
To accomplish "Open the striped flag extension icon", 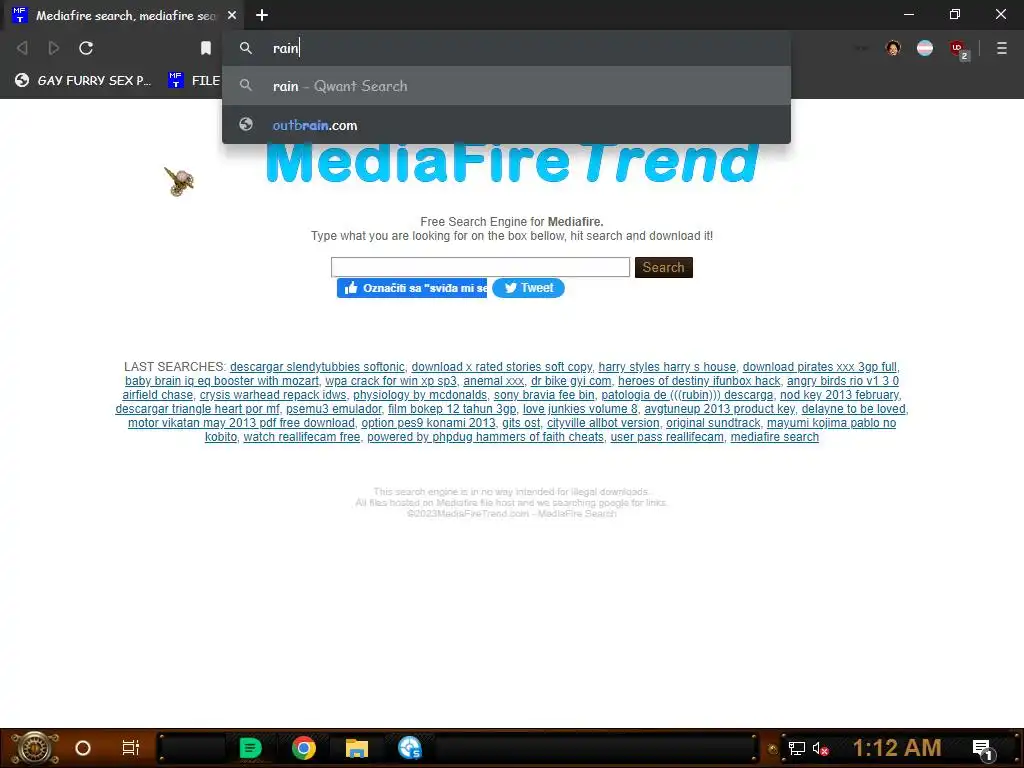I will 925,48.
